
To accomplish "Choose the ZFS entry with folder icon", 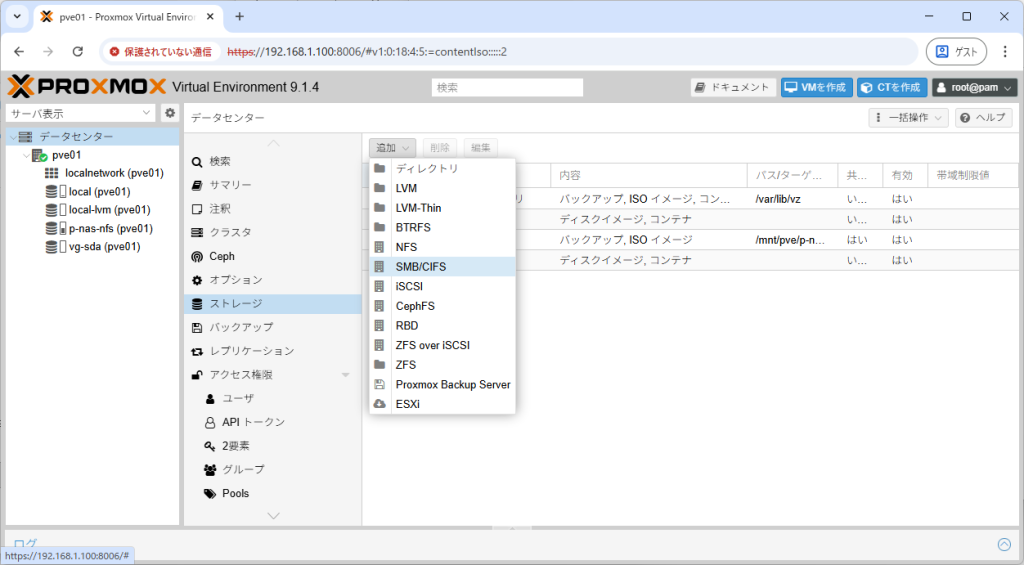I will 442,364.
